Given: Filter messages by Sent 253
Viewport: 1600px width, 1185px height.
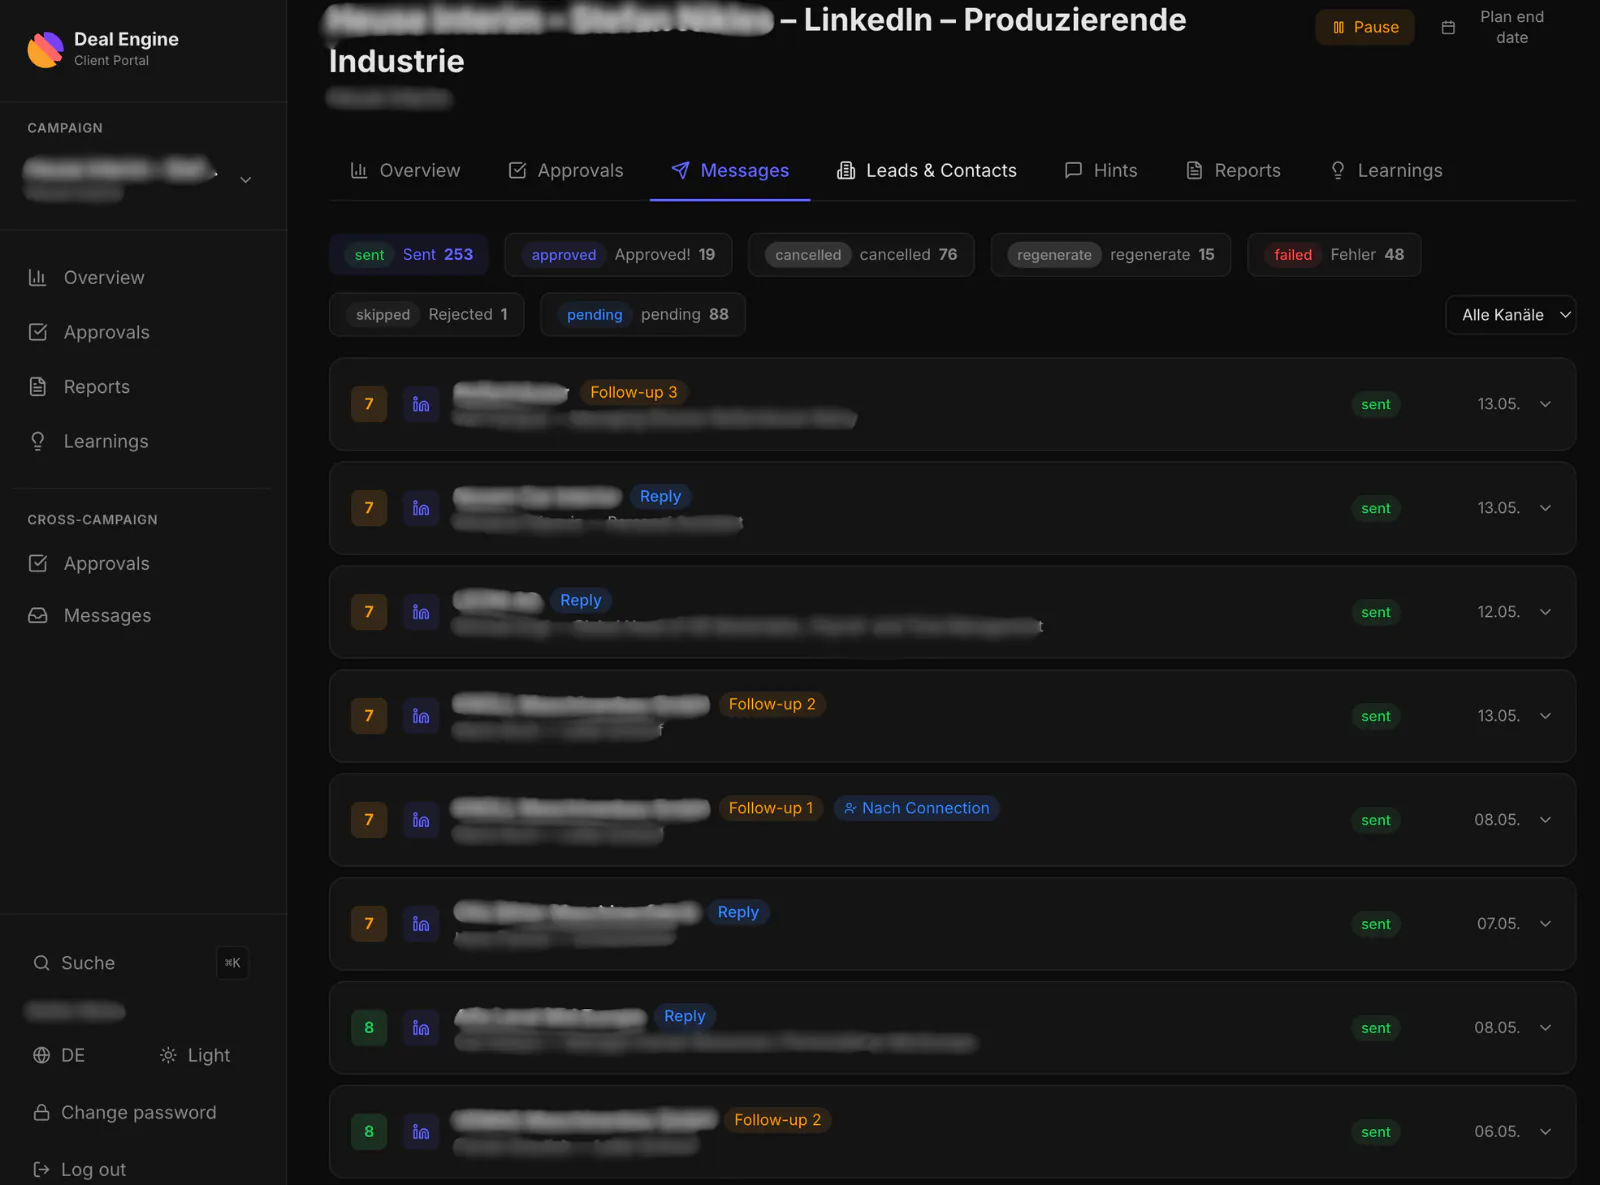Looking at the screenshot, I should coord(408,255).
